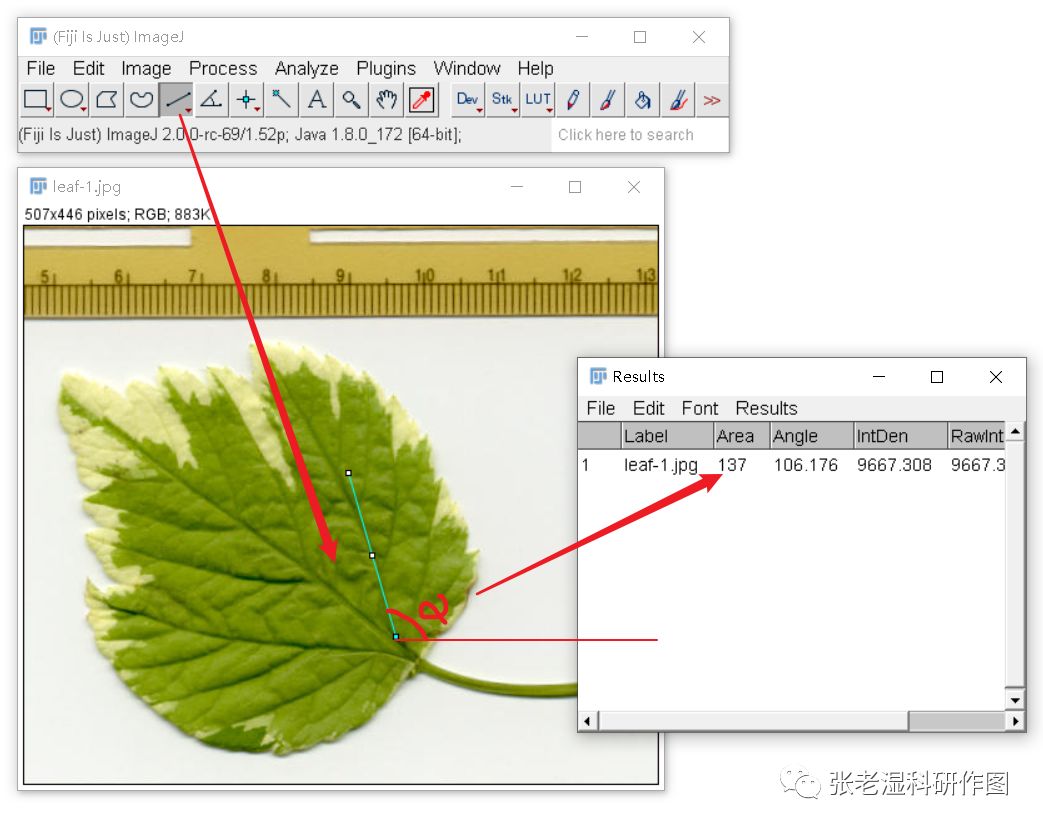Screen dimensions: 1043x829
Task: Click the RawInt column header
Action: (x=976, y=436)
